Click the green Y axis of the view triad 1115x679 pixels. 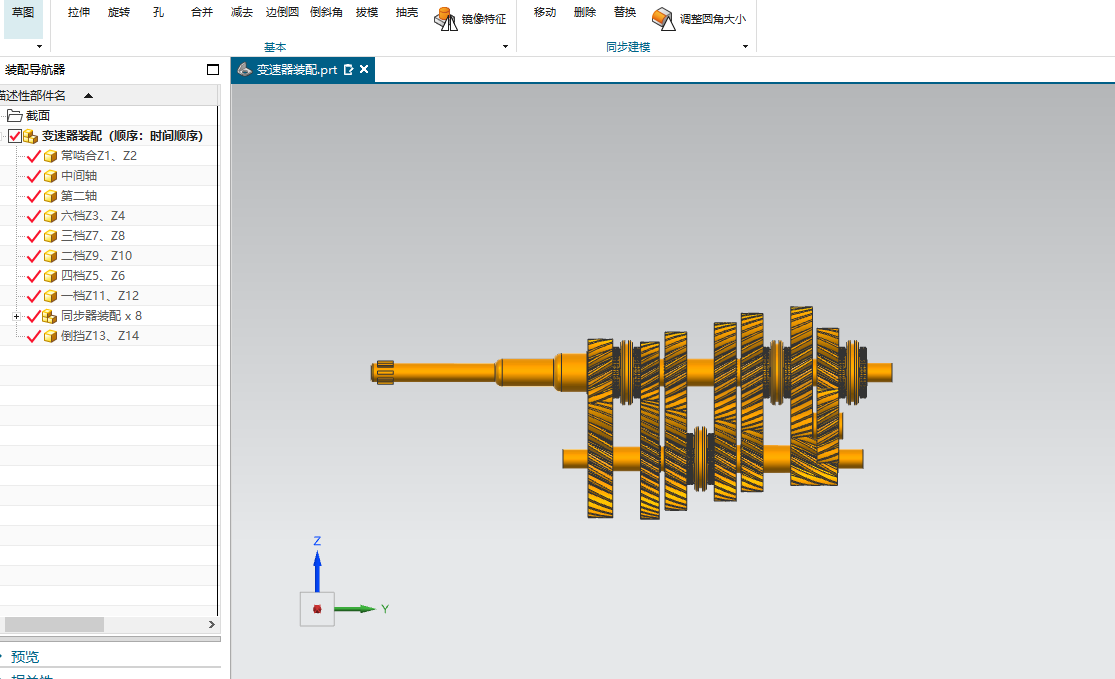[354, 609]
